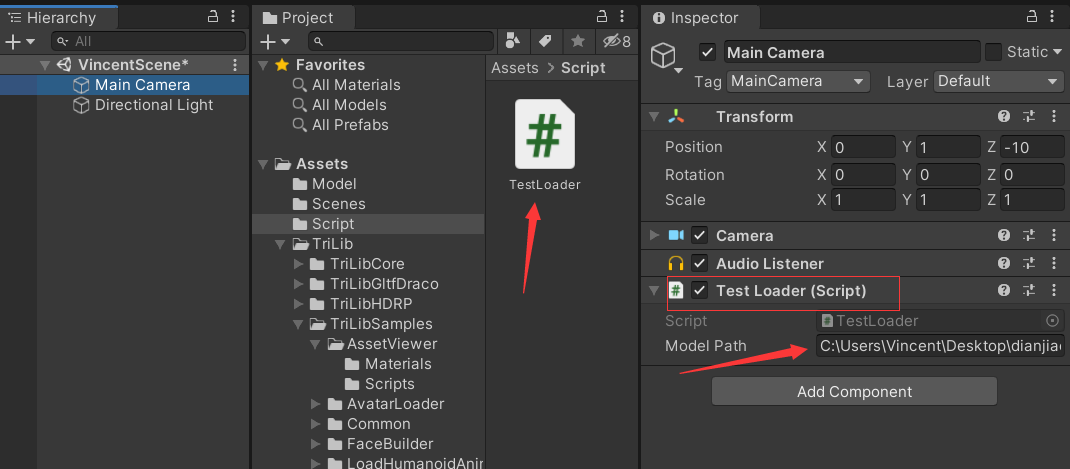This screenshot has height=469, width=1070.
Task: Open the Test Loader script kebab menu
Action: tap(1054, 290)
